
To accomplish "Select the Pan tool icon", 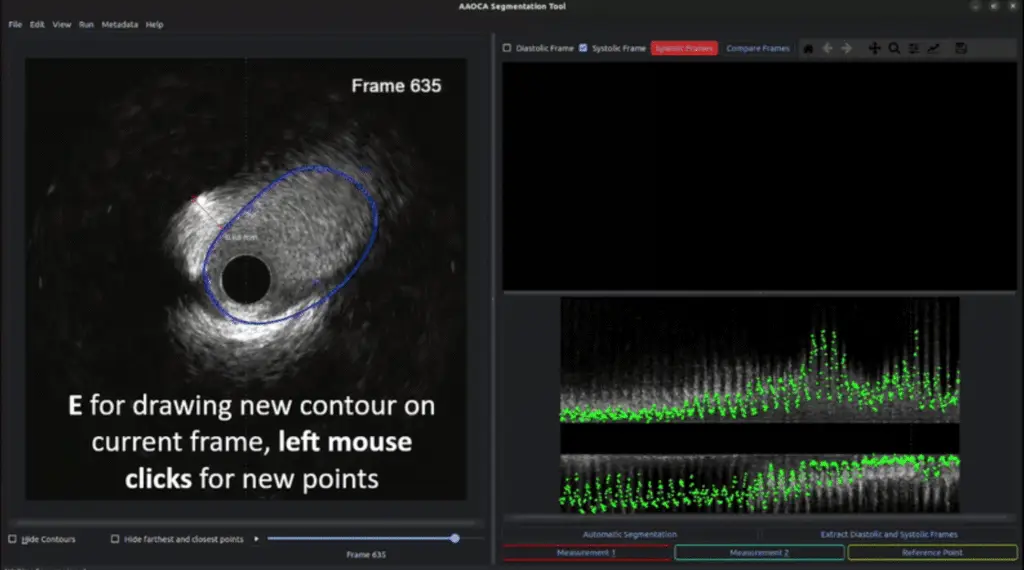I will pos(874,48).
